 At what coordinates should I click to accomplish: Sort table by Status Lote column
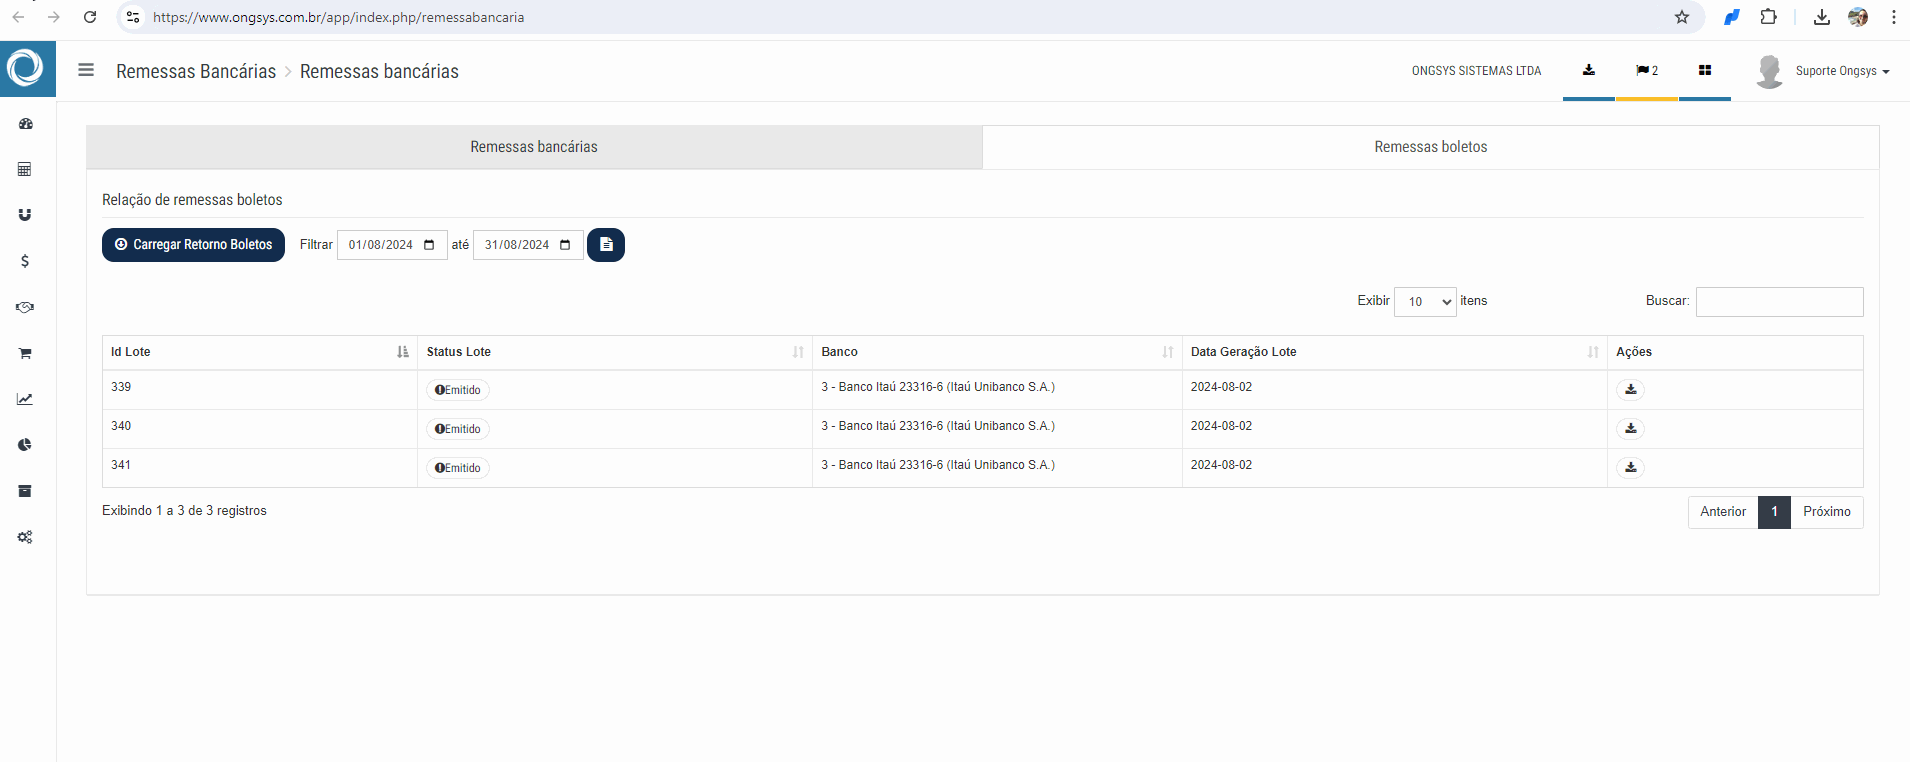615,352
